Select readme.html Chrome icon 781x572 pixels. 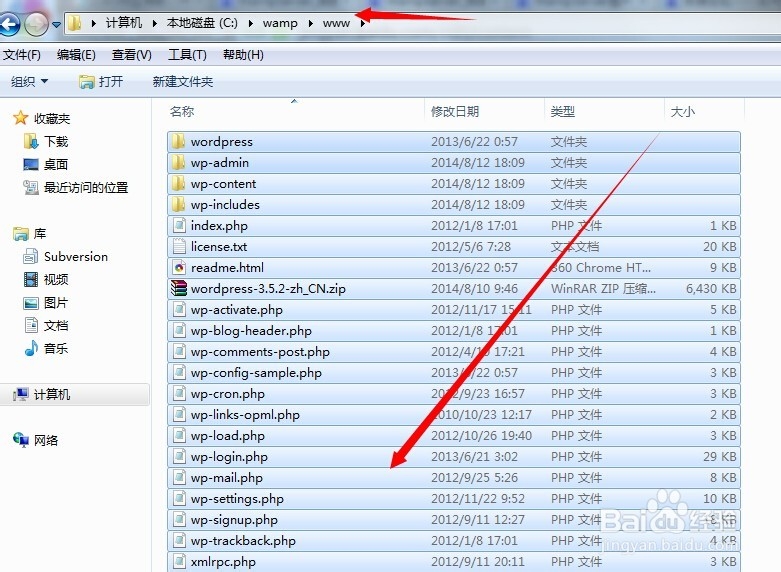(179, 268)
